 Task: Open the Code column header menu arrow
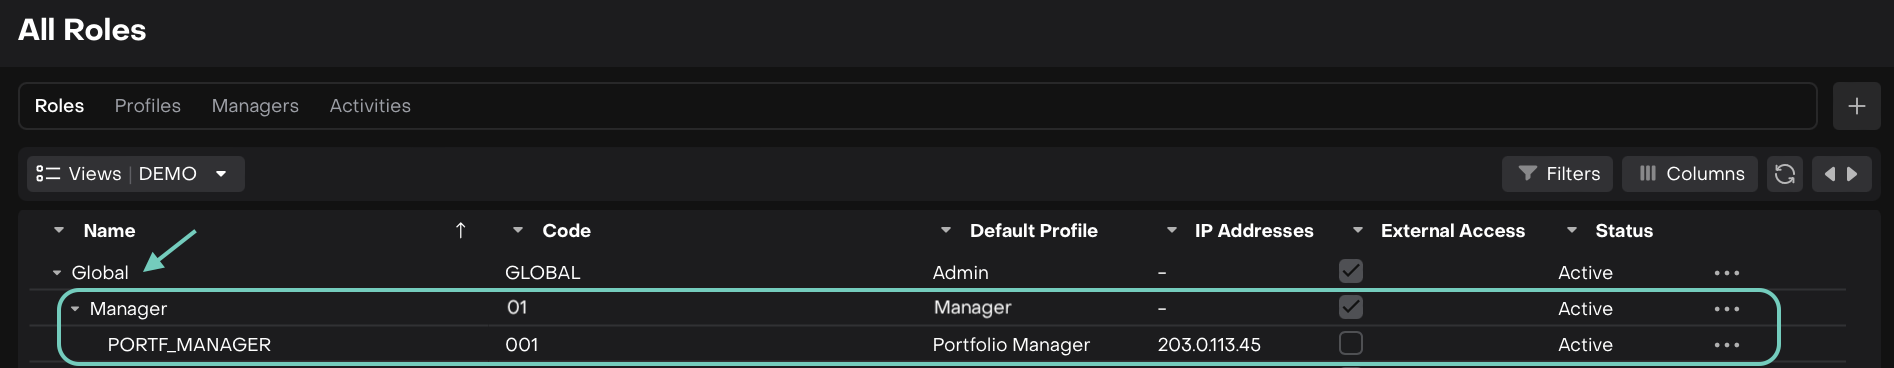pos(518,231)
